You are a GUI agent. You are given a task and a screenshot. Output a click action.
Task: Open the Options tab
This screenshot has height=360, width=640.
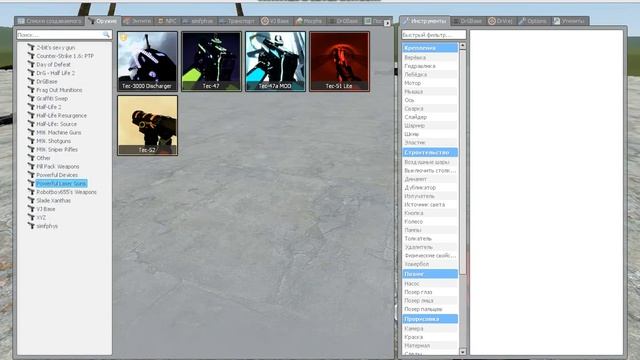[533, 21]
